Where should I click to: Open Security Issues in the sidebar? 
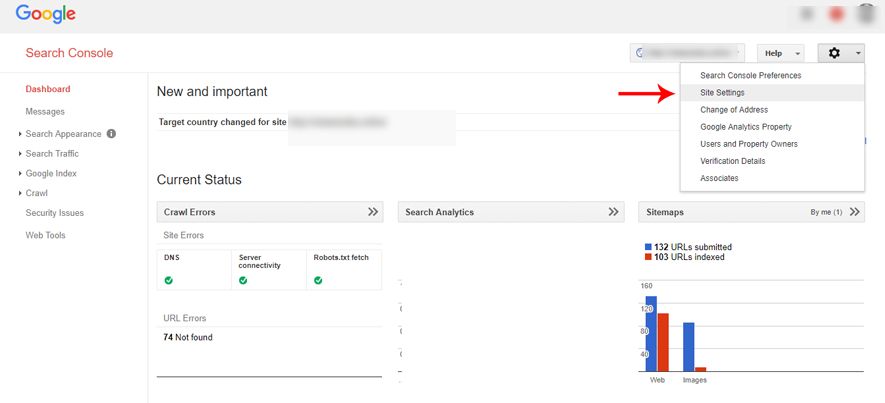pyautogui.click(x=55, y=213)
